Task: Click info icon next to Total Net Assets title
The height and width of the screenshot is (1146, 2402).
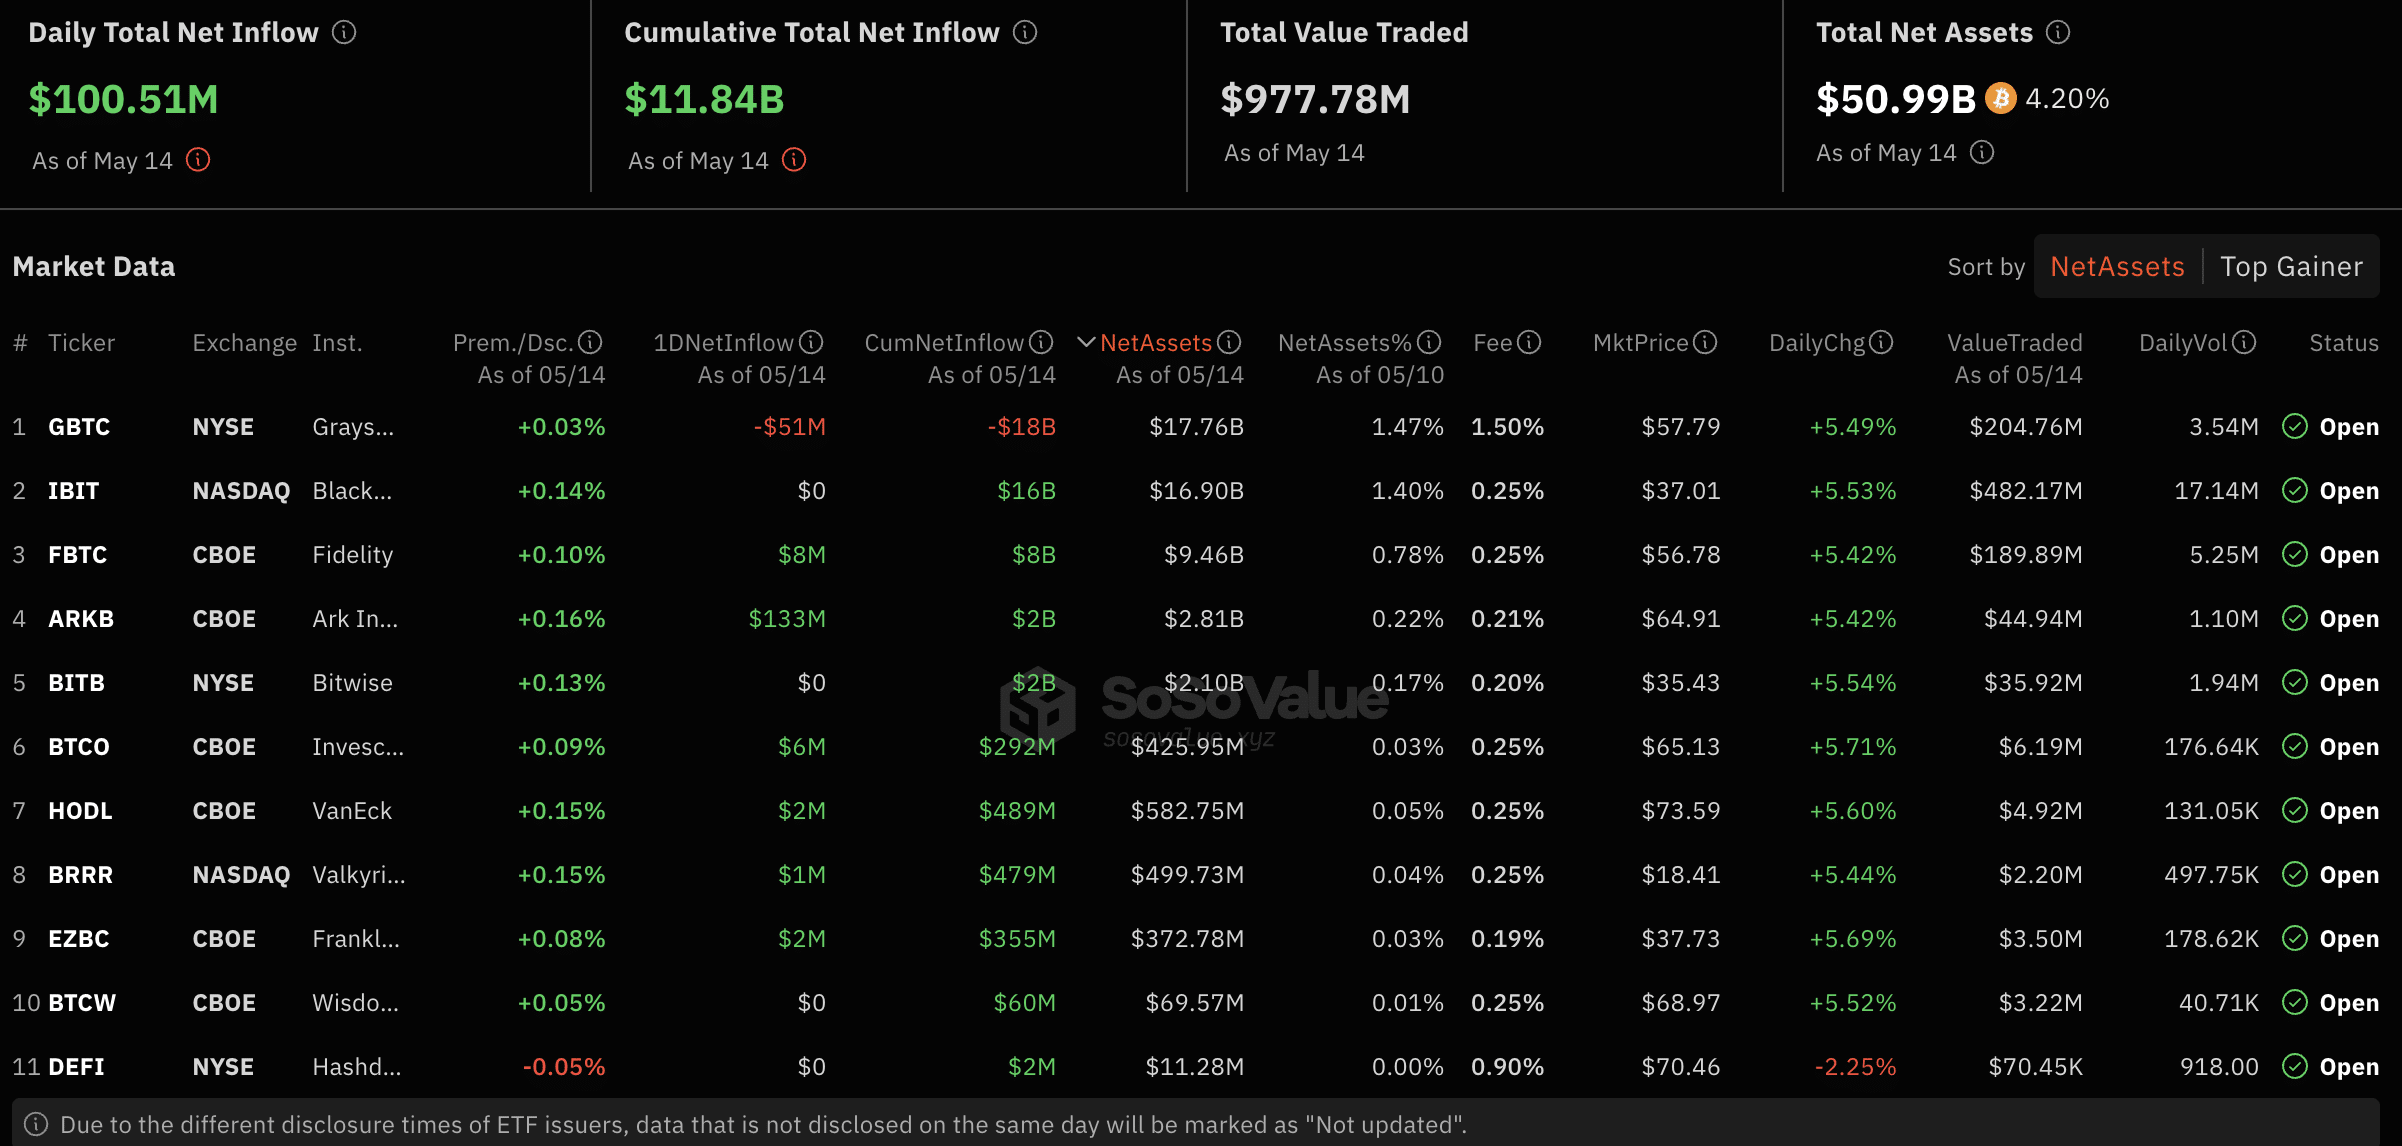Action: [2058, 33]
